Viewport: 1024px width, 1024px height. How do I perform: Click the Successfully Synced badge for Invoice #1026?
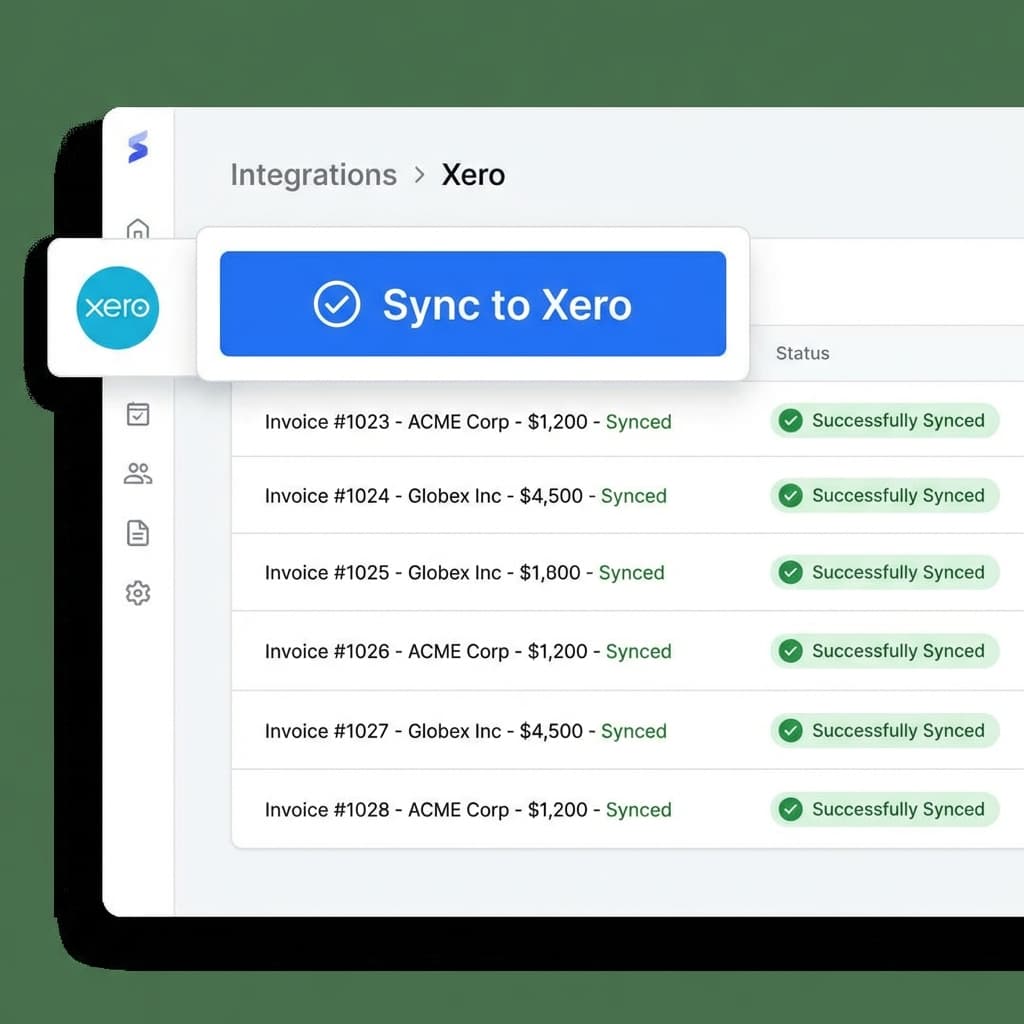pos(884,651)
